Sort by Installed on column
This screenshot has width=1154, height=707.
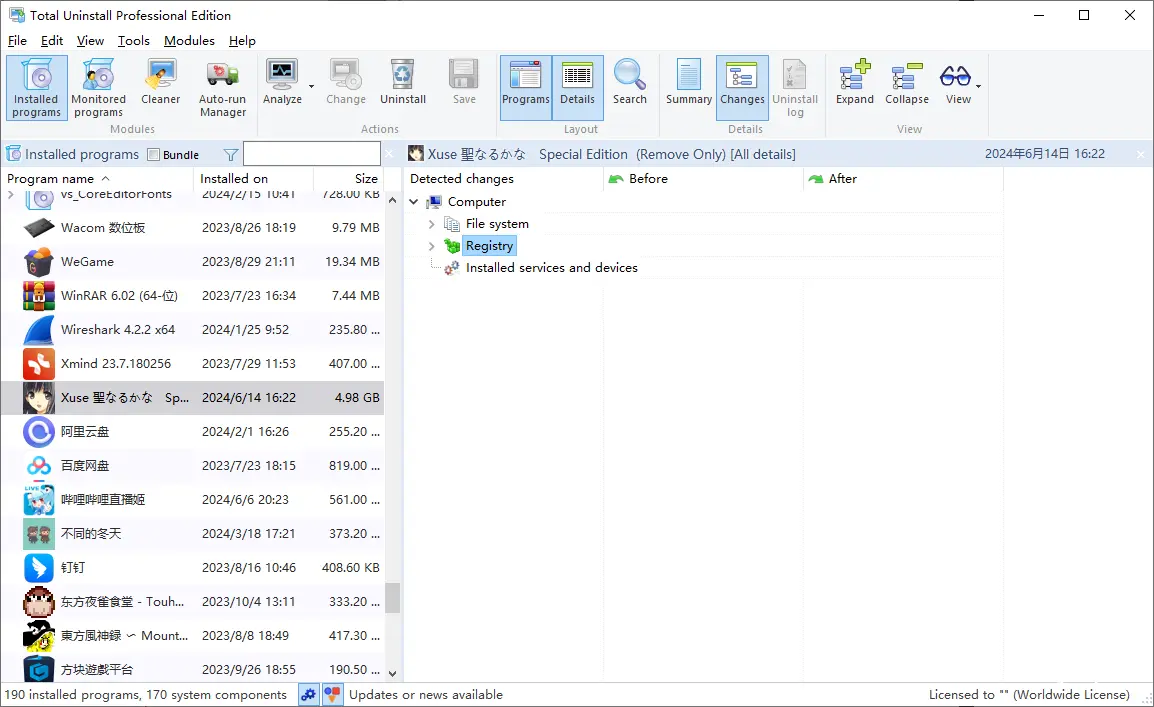pyautogui.click(x=253, y=179)
